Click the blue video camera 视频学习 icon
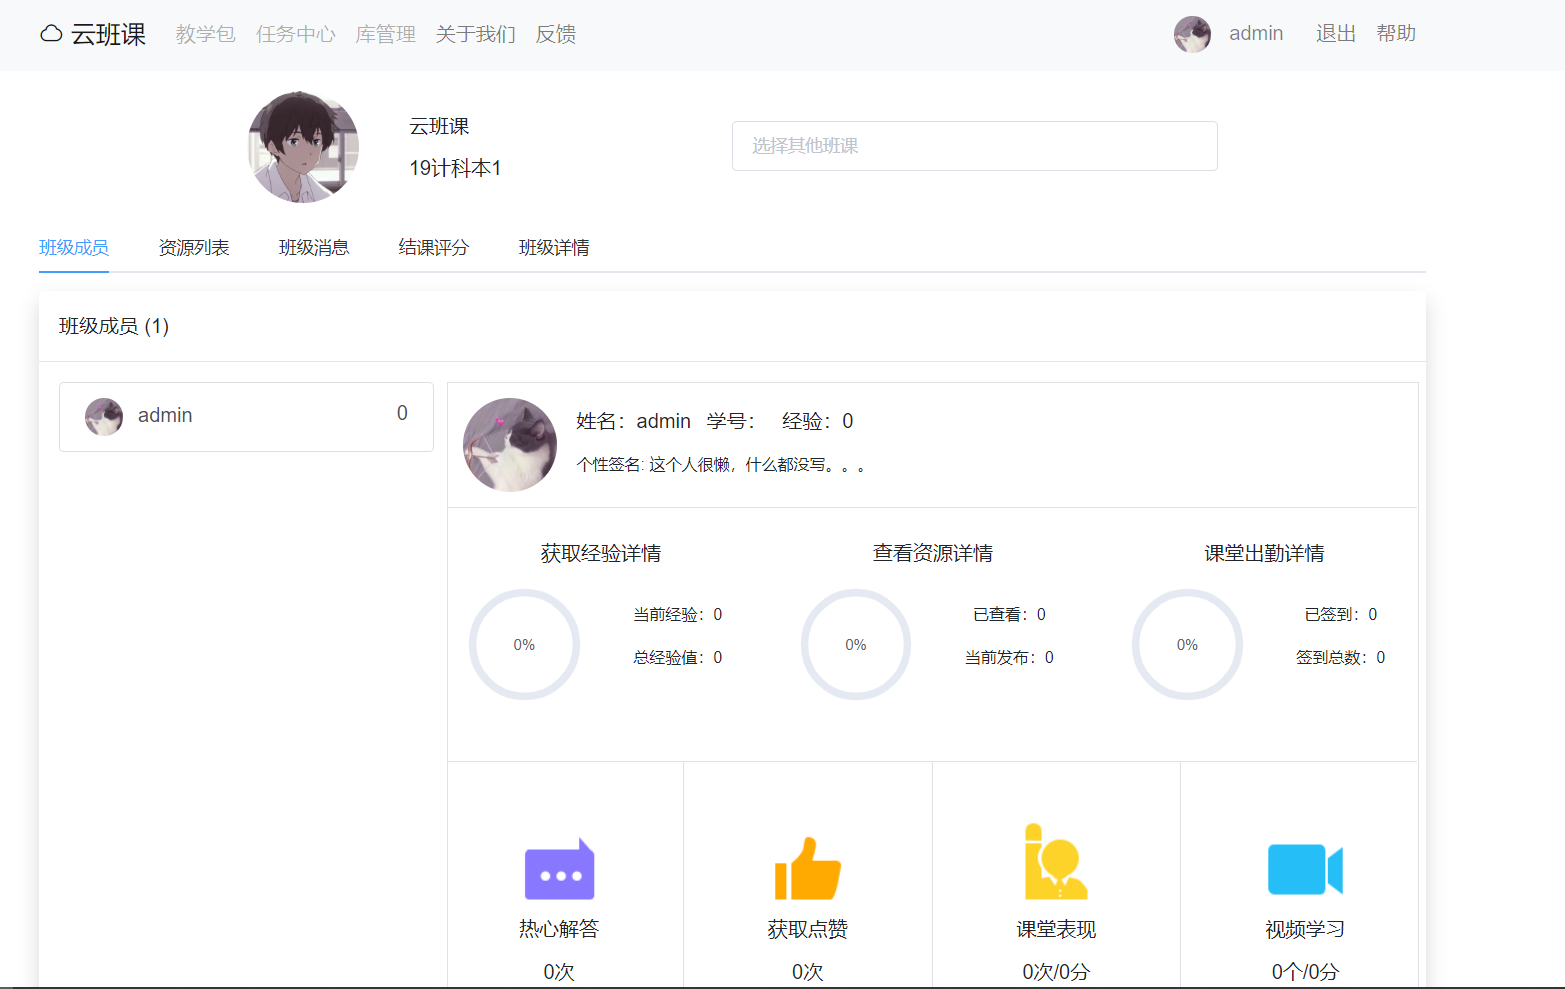Screen dimensions: 1565x989 pyautogui.click(x=1305, y=869)
